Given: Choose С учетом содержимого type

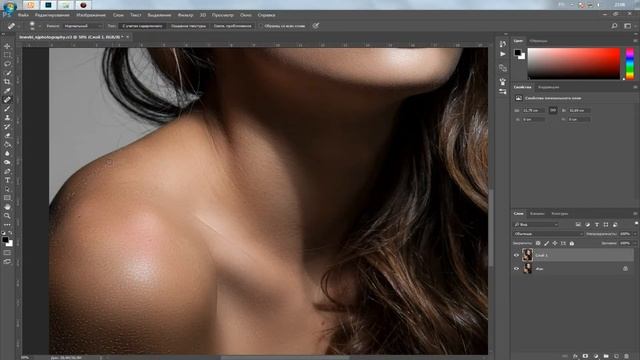Looking at the screenshot, I should click(x=142, y=26).
